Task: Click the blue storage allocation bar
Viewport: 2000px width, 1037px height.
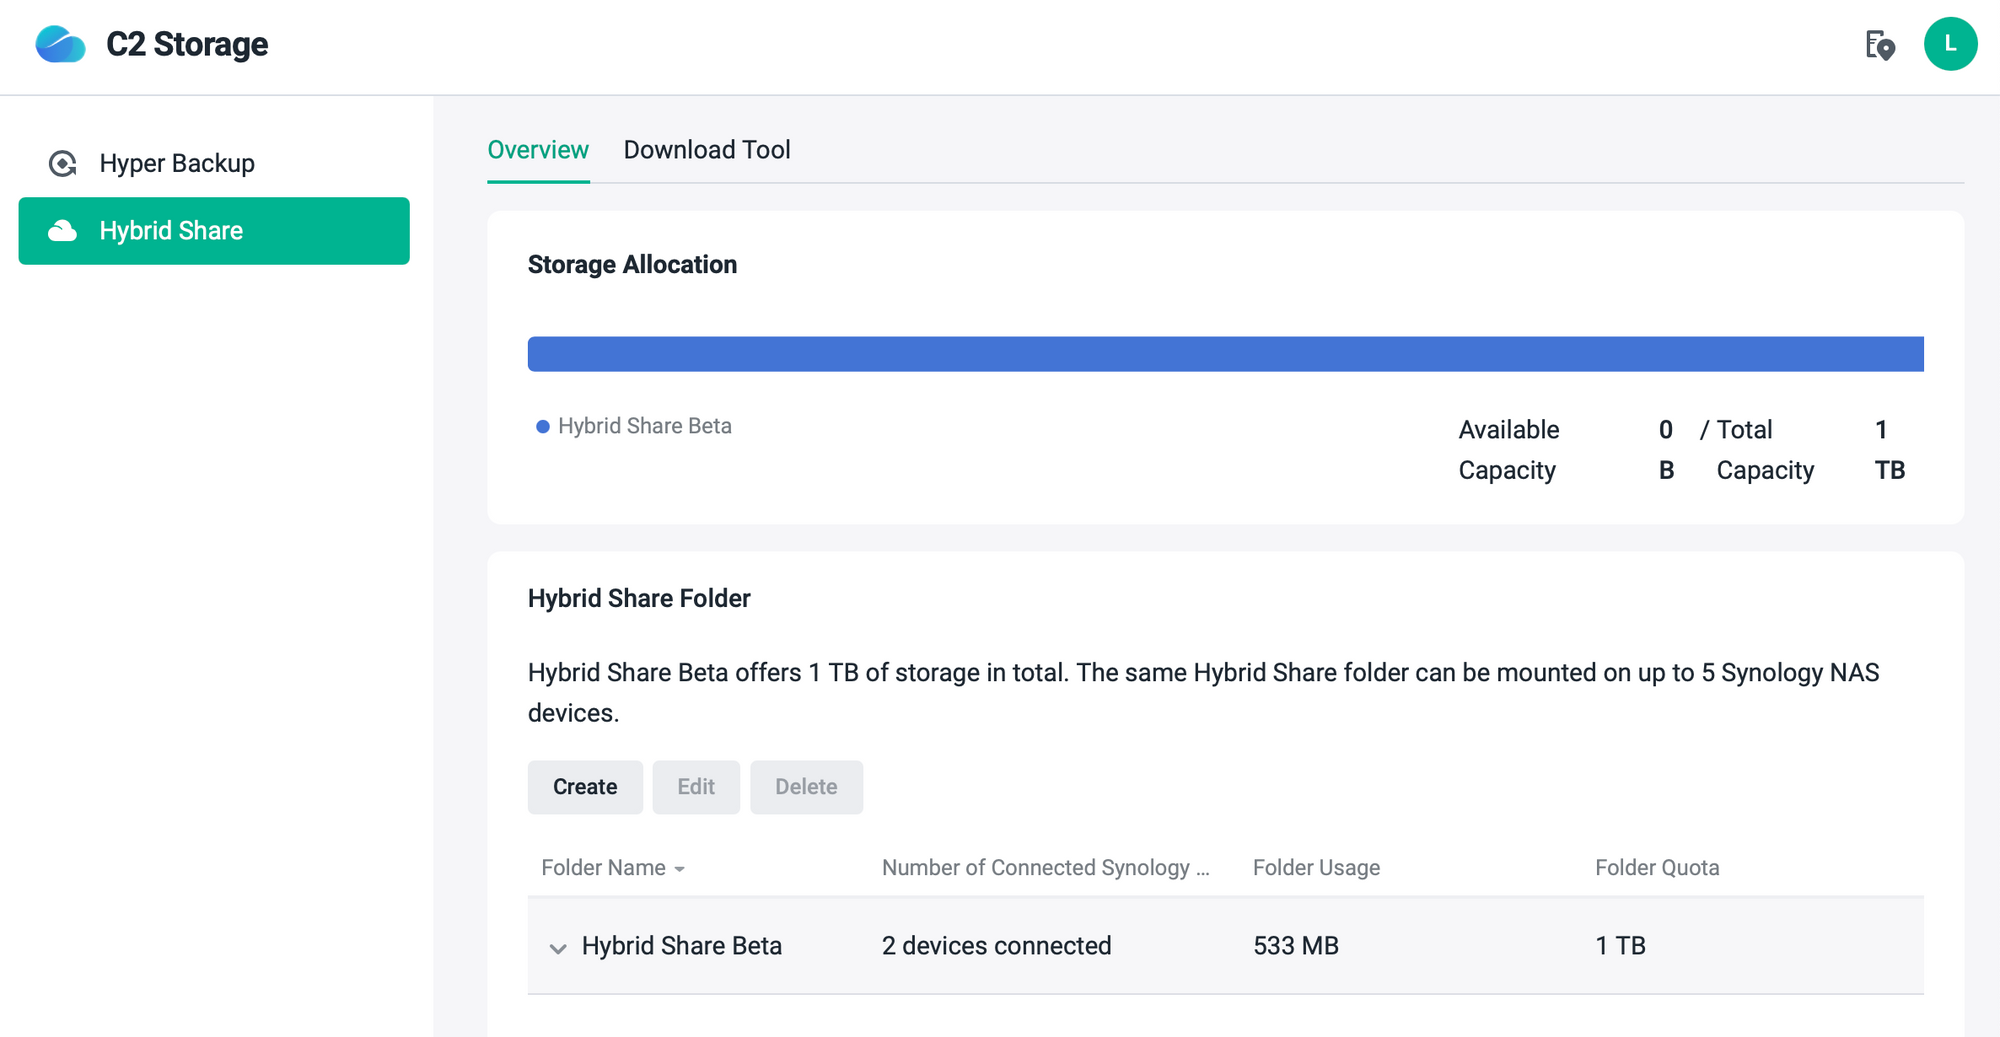Action: (1226, 354)
